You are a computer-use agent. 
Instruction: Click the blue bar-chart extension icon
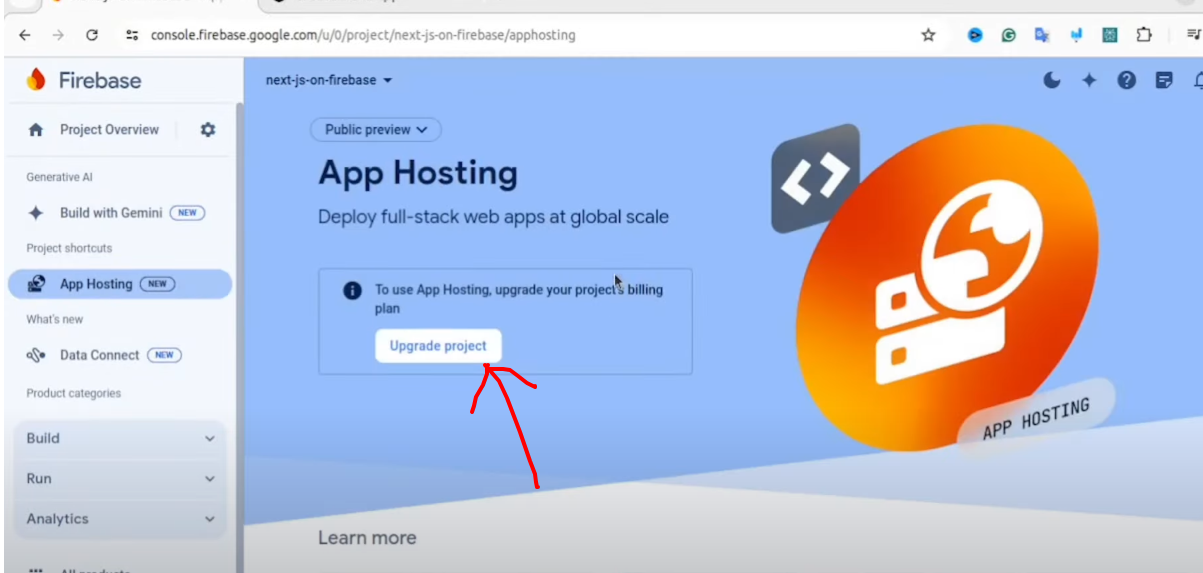[1076, 35]
